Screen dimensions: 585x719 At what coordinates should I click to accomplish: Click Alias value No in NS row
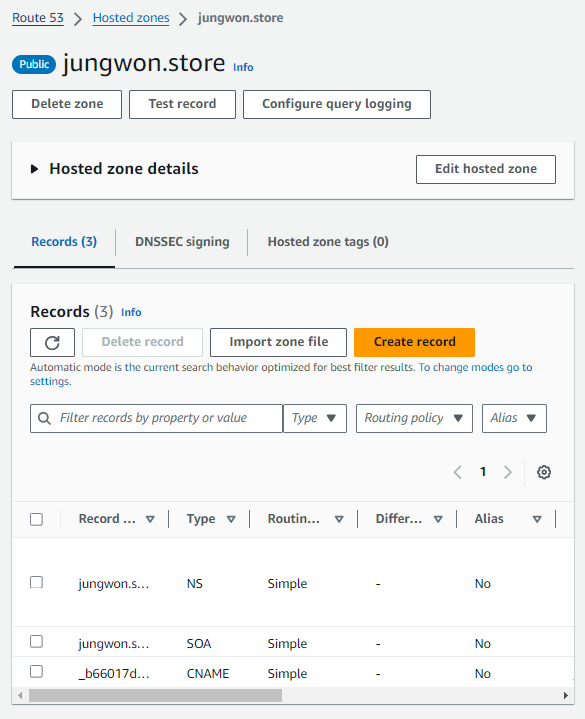tap(483, 584)
